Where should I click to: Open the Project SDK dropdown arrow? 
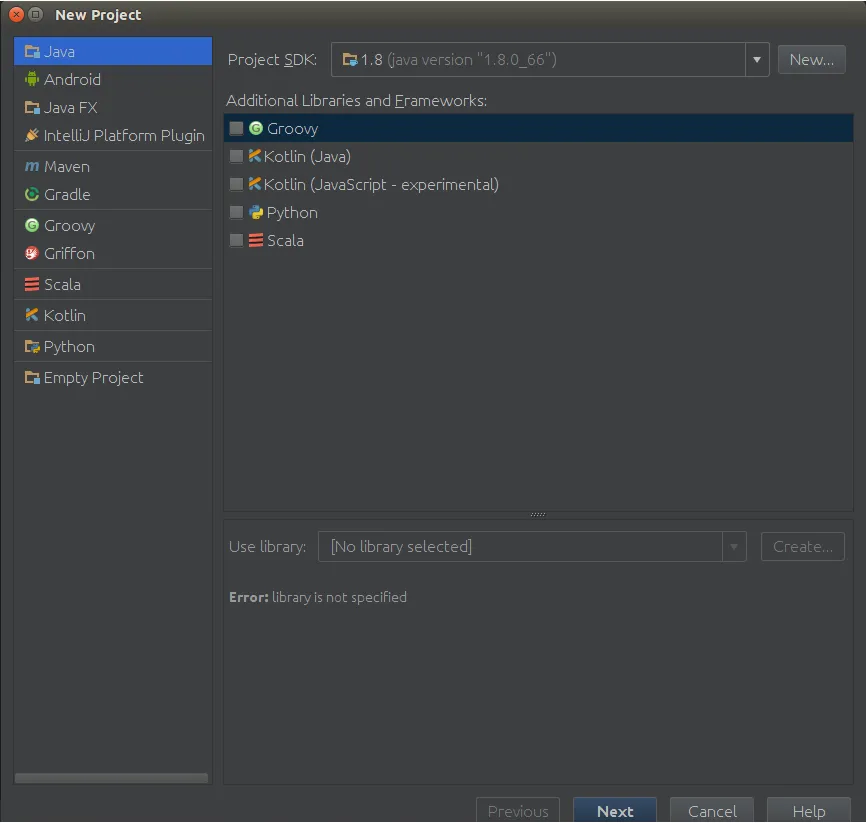click(x=757, y=60)
